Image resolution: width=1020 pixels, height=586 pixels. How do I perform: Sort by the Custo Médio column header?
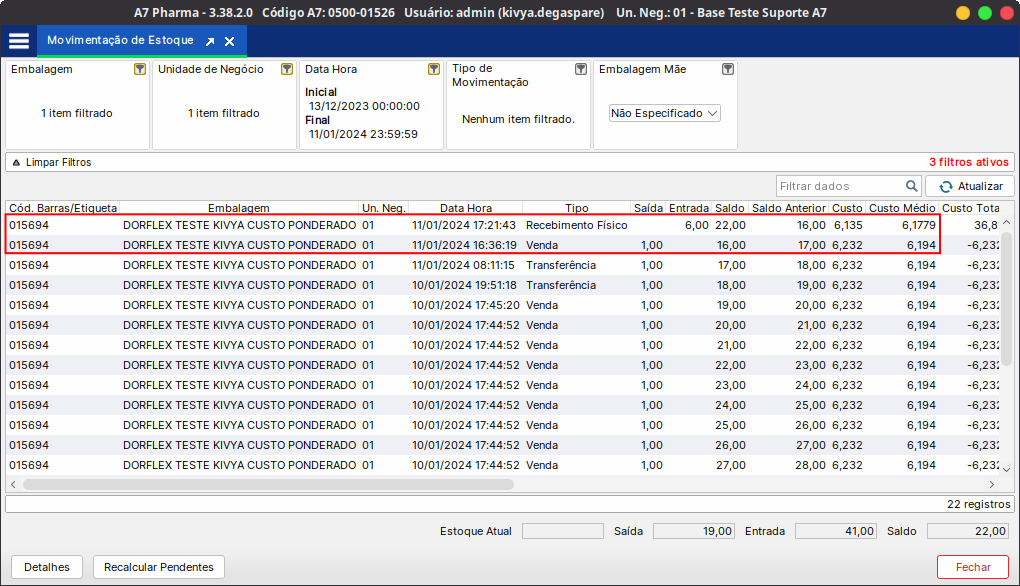901,208
